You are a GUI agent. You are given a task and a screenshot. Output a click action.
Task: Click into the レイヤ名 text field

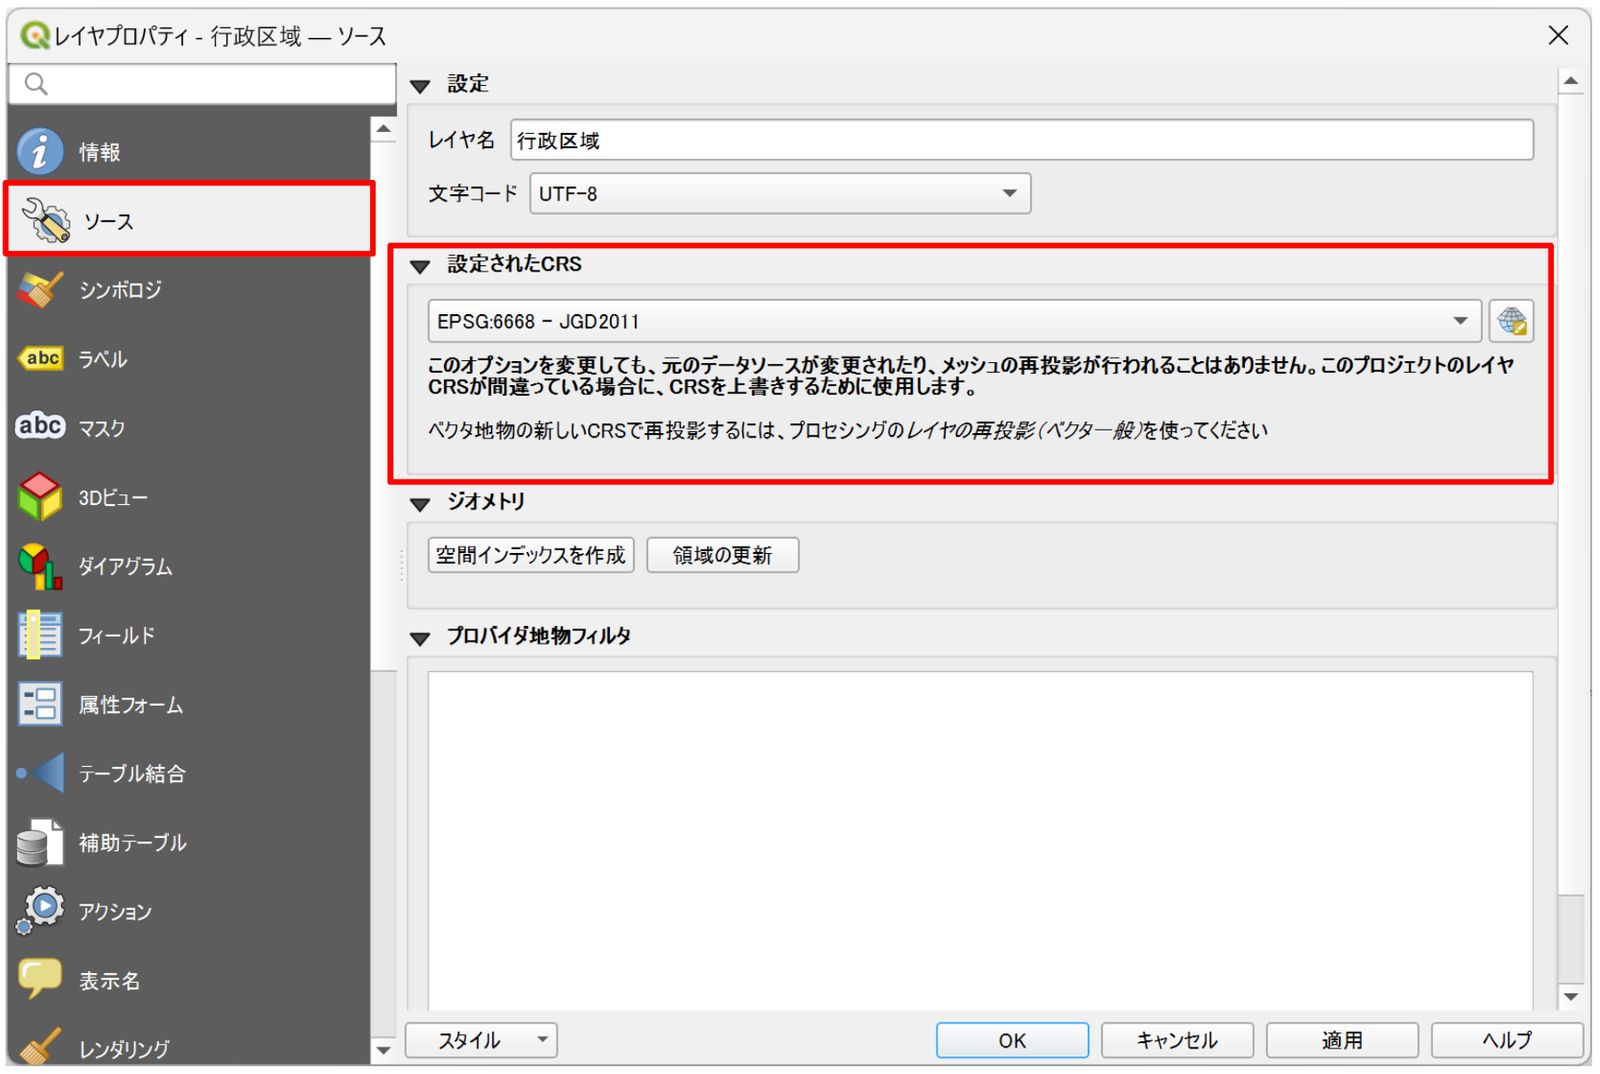[1022, 140]
